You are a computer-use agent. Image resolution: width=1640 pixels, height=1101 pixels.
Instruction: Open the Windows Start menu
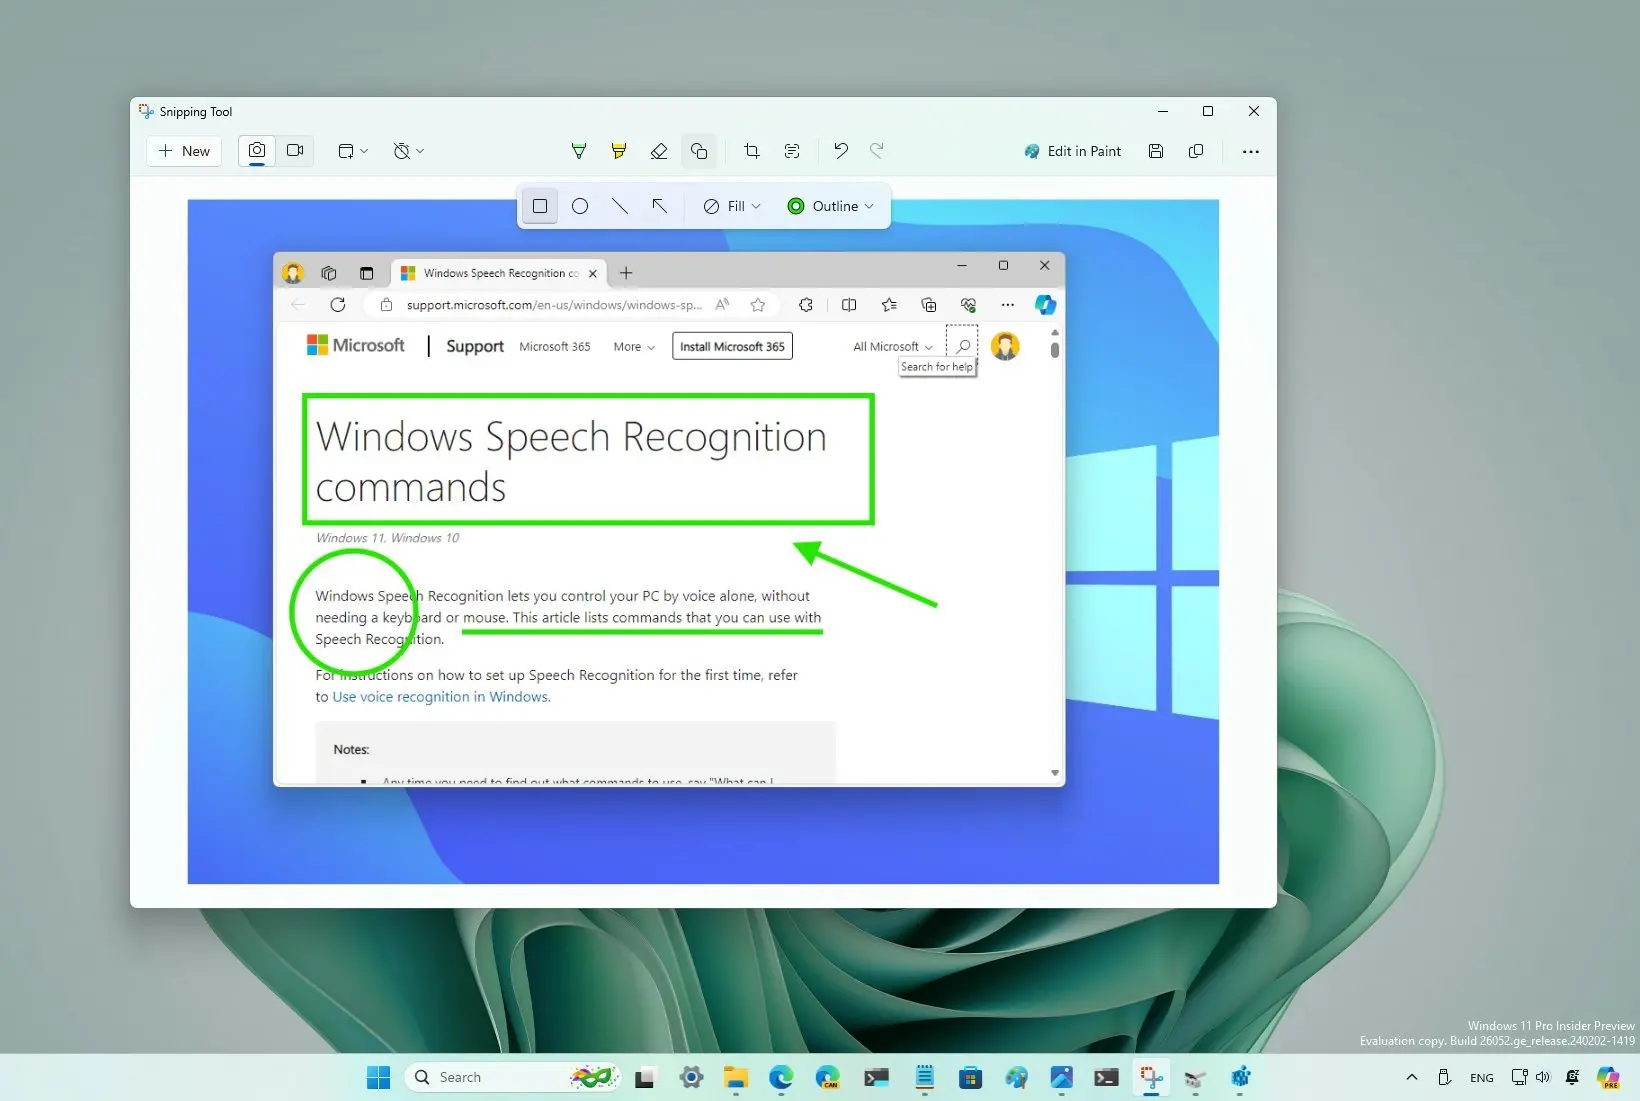(x=378, y=1077)
